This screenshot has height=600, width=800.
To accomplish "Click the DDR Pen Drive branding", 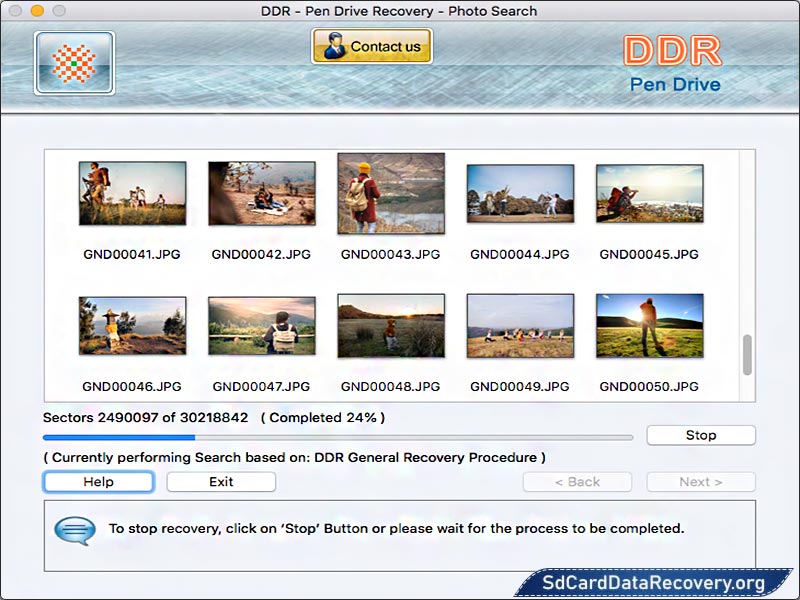I will [671, 64].
